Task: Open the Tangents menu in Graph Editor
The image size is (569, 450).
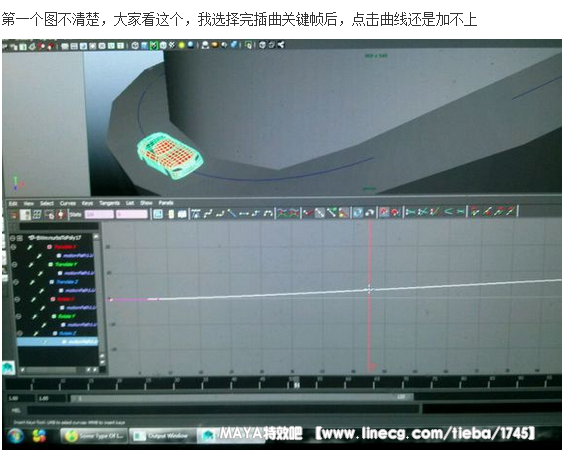Action: click(x=109, y=203)
